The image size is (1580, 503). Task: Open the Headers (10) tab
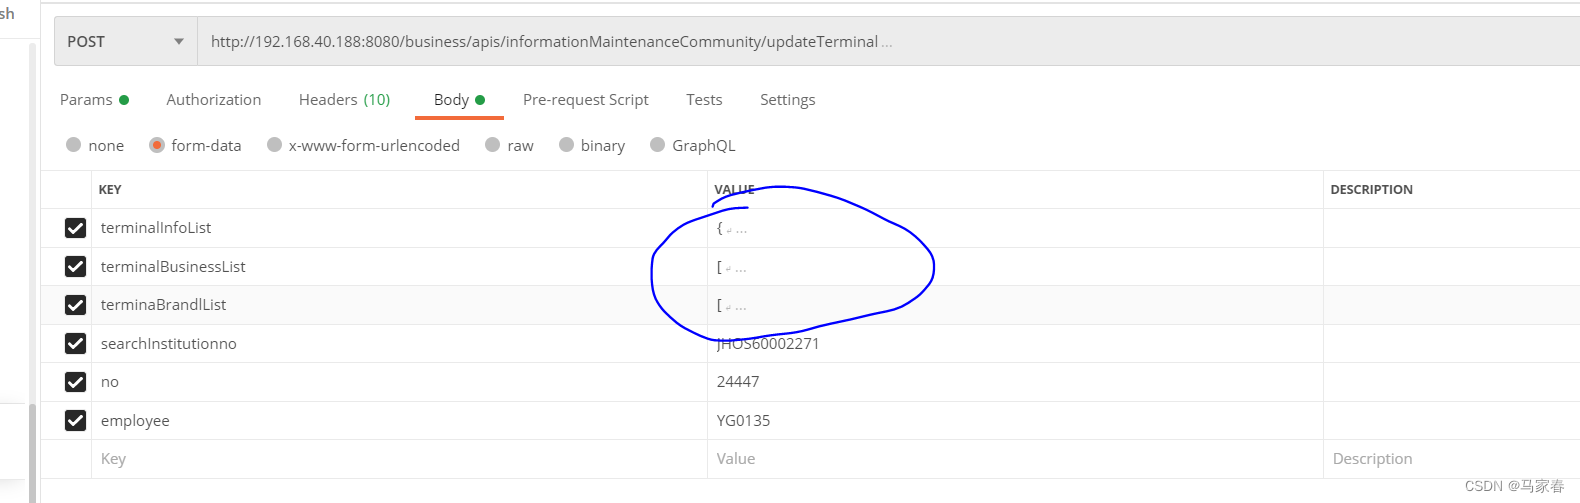344,100
